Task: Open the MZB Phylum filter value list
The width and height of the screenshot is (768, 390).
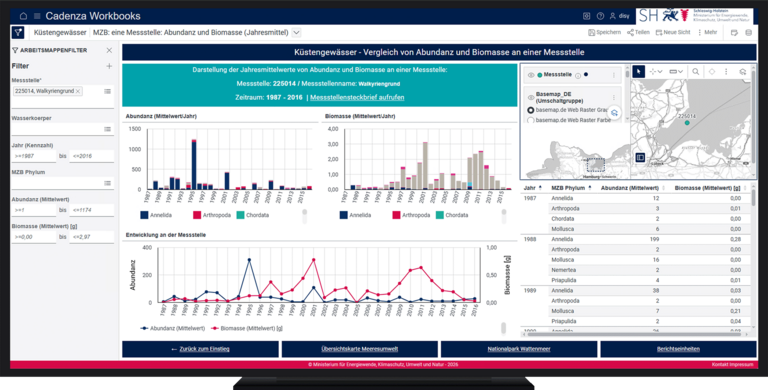Action: point(107,183)
